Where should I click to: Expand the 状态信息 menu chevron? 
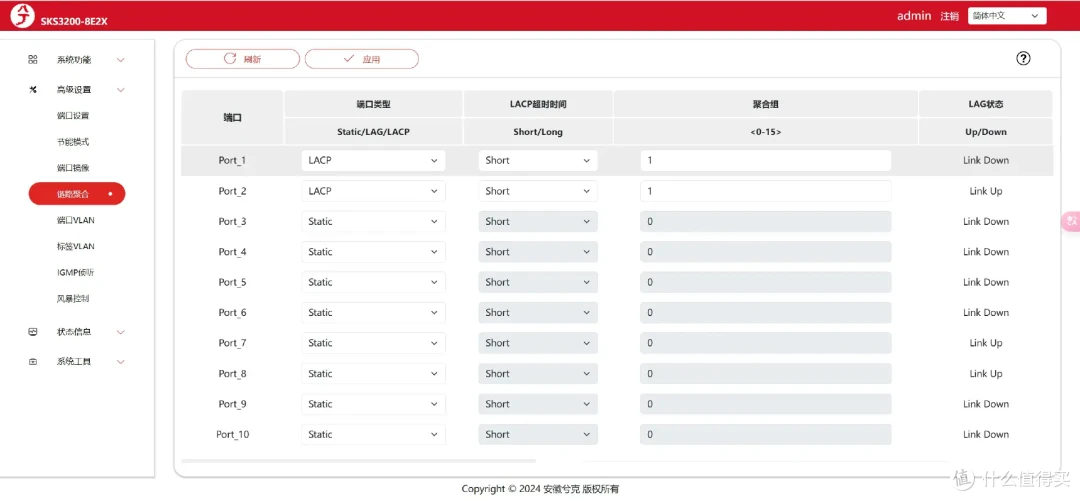click(121, 331)
